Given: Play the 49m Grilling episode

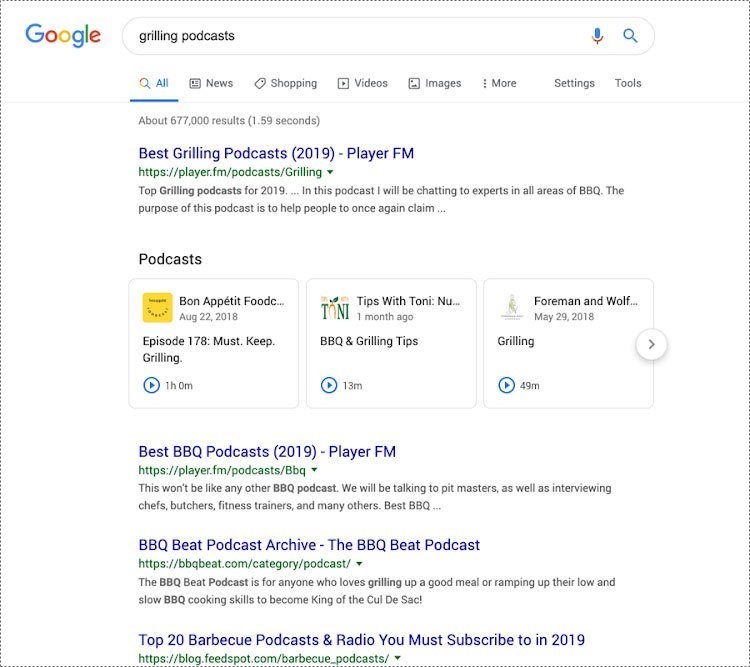Looking at the screenshot, I should coord(506,385).
